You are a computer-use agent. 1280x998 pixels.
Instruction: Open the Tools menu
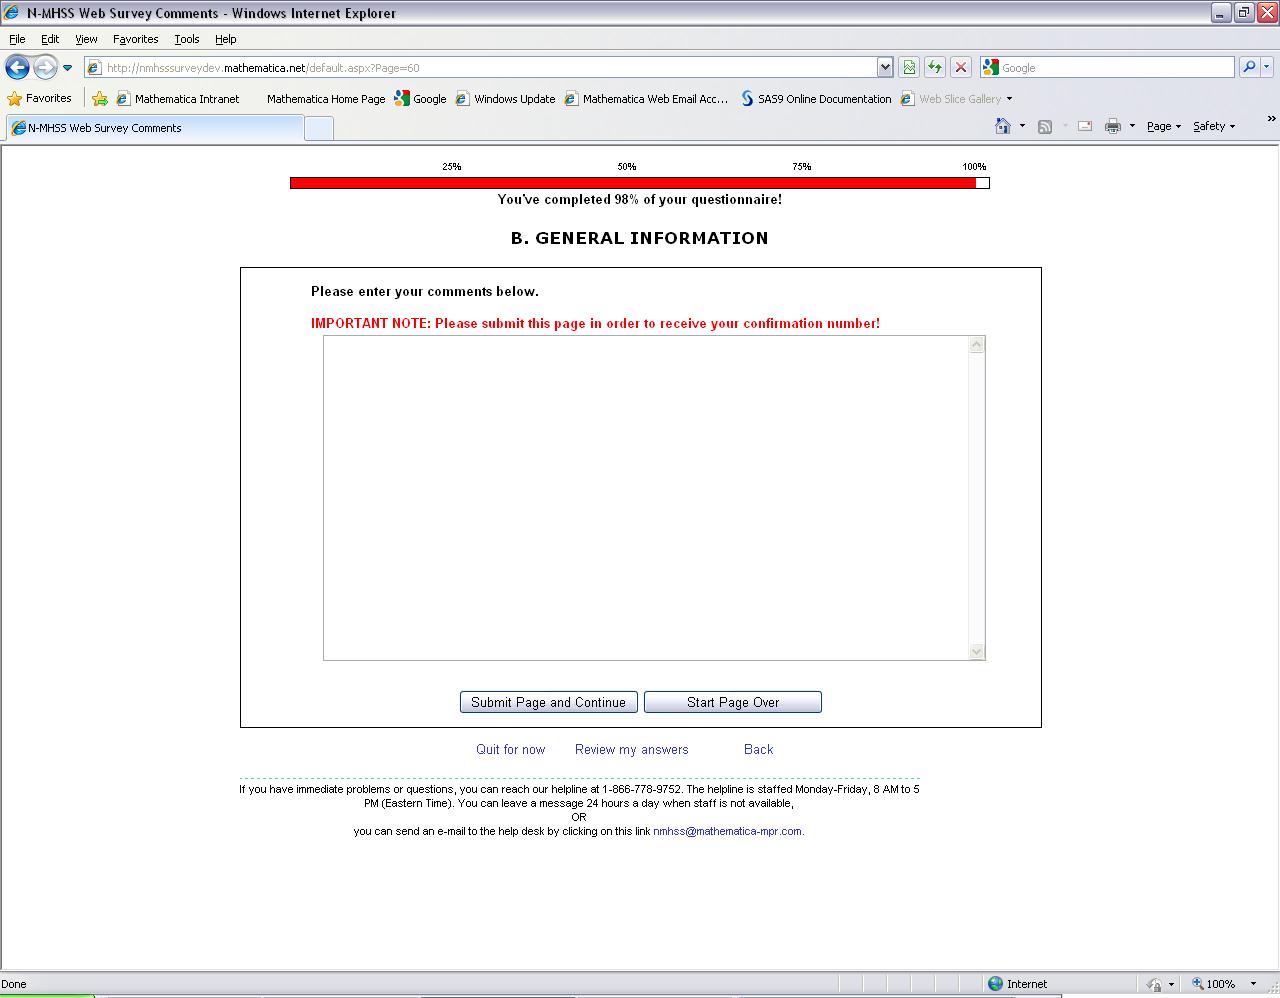(x=187, y=39)
